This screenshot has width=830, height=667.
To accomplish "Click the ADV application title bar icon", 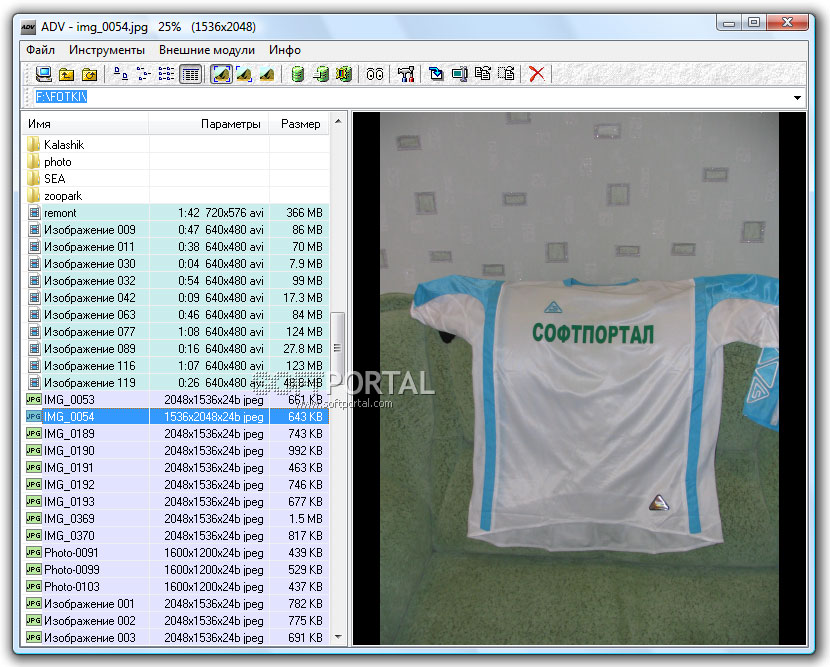I will [x=28, y=27].
